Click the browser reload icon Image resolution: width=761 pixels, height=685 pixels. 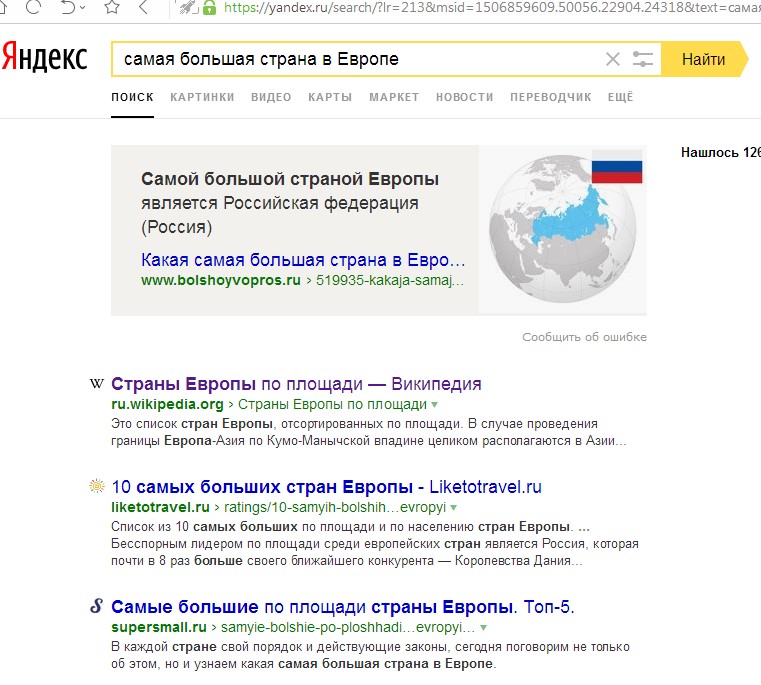pyautogui.click(x=33, y=6)
